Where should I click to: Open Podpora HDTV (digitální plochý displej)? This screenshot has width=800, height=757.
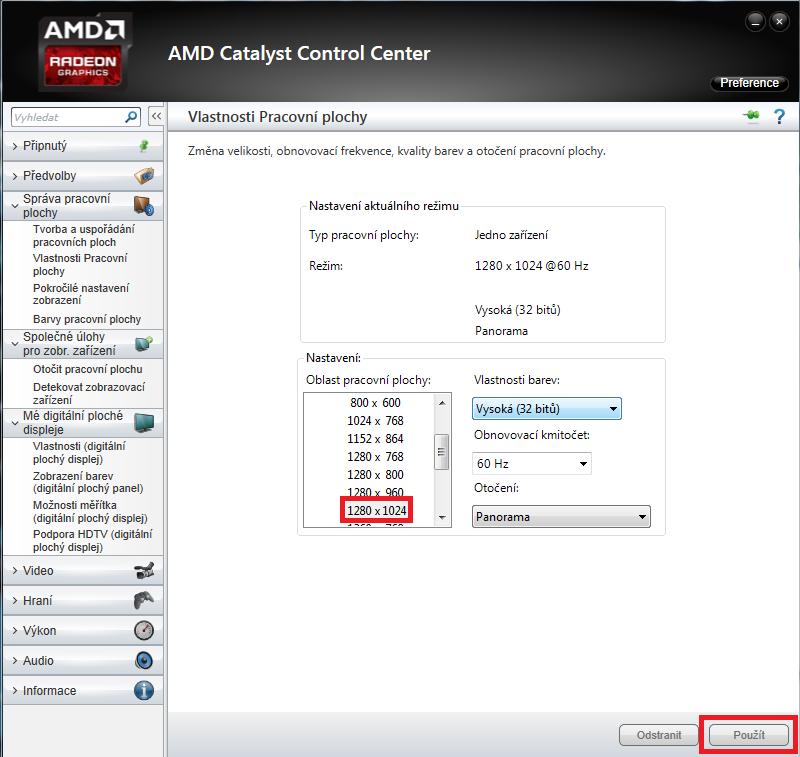point(92,541)
